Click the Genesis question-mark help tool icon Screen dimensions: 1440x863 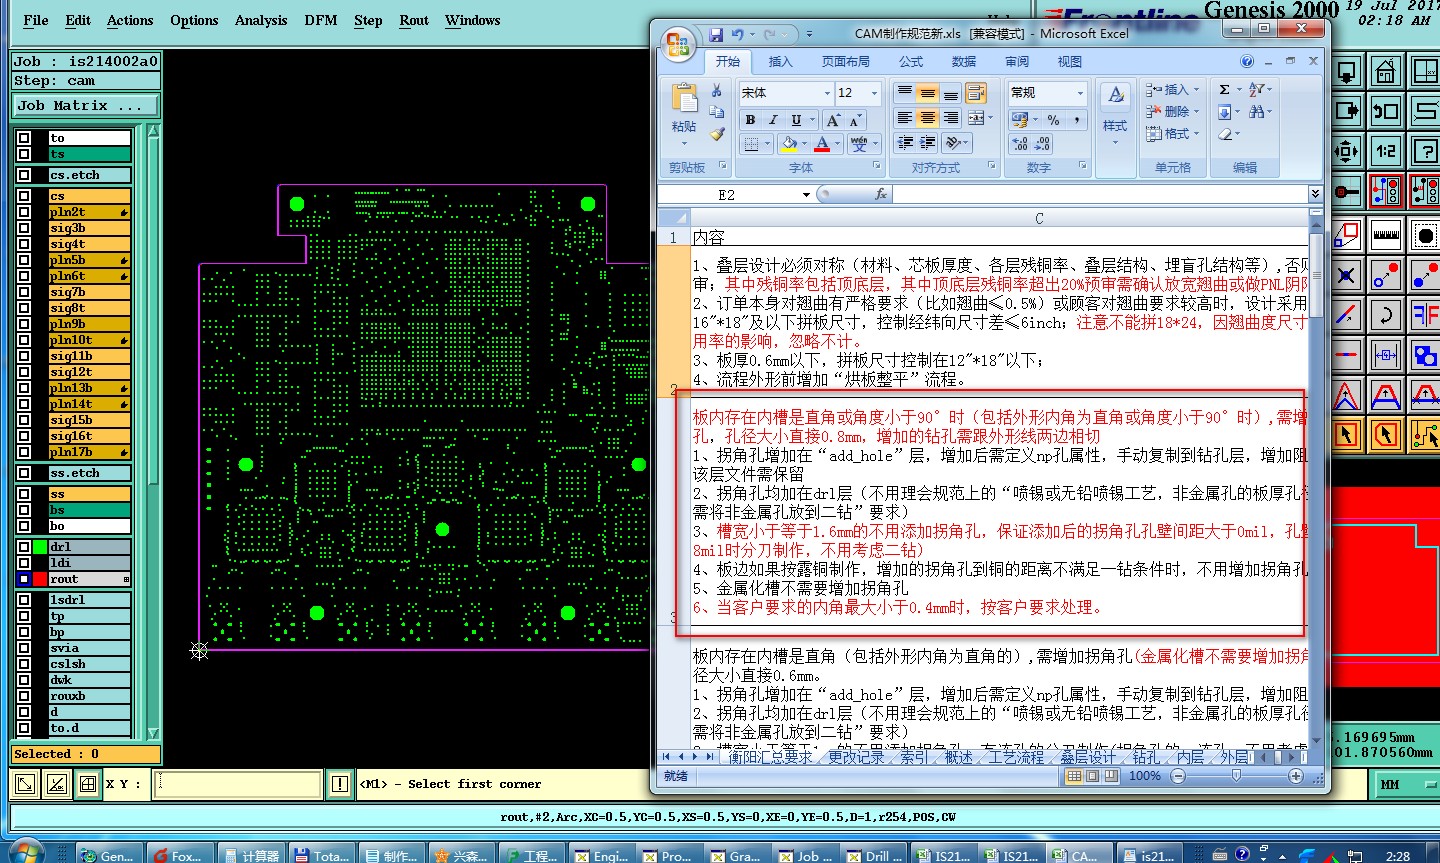click(1424, 152)
